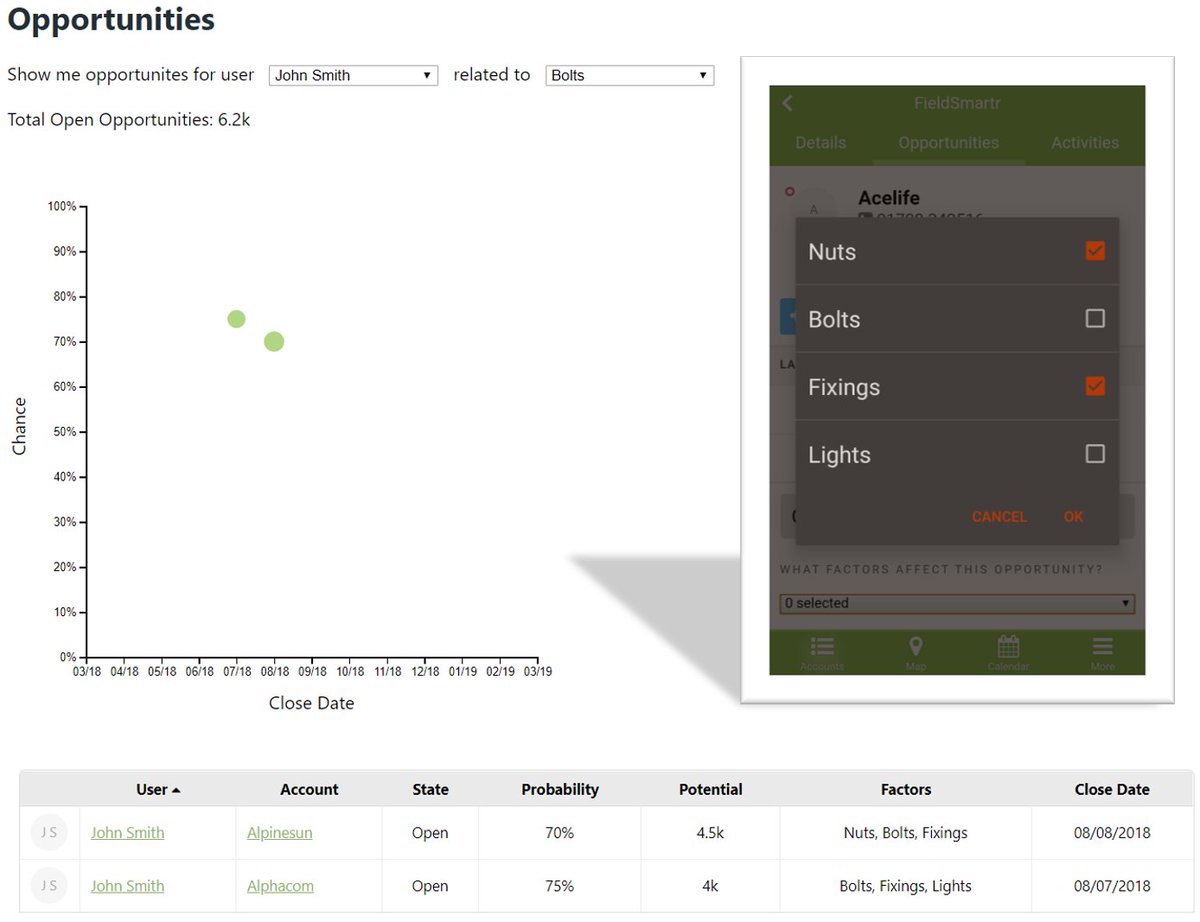Image resolution: width=1200 pixels, height=922 pixels.
Task: Switch to the Details tab
Action: 820,142
